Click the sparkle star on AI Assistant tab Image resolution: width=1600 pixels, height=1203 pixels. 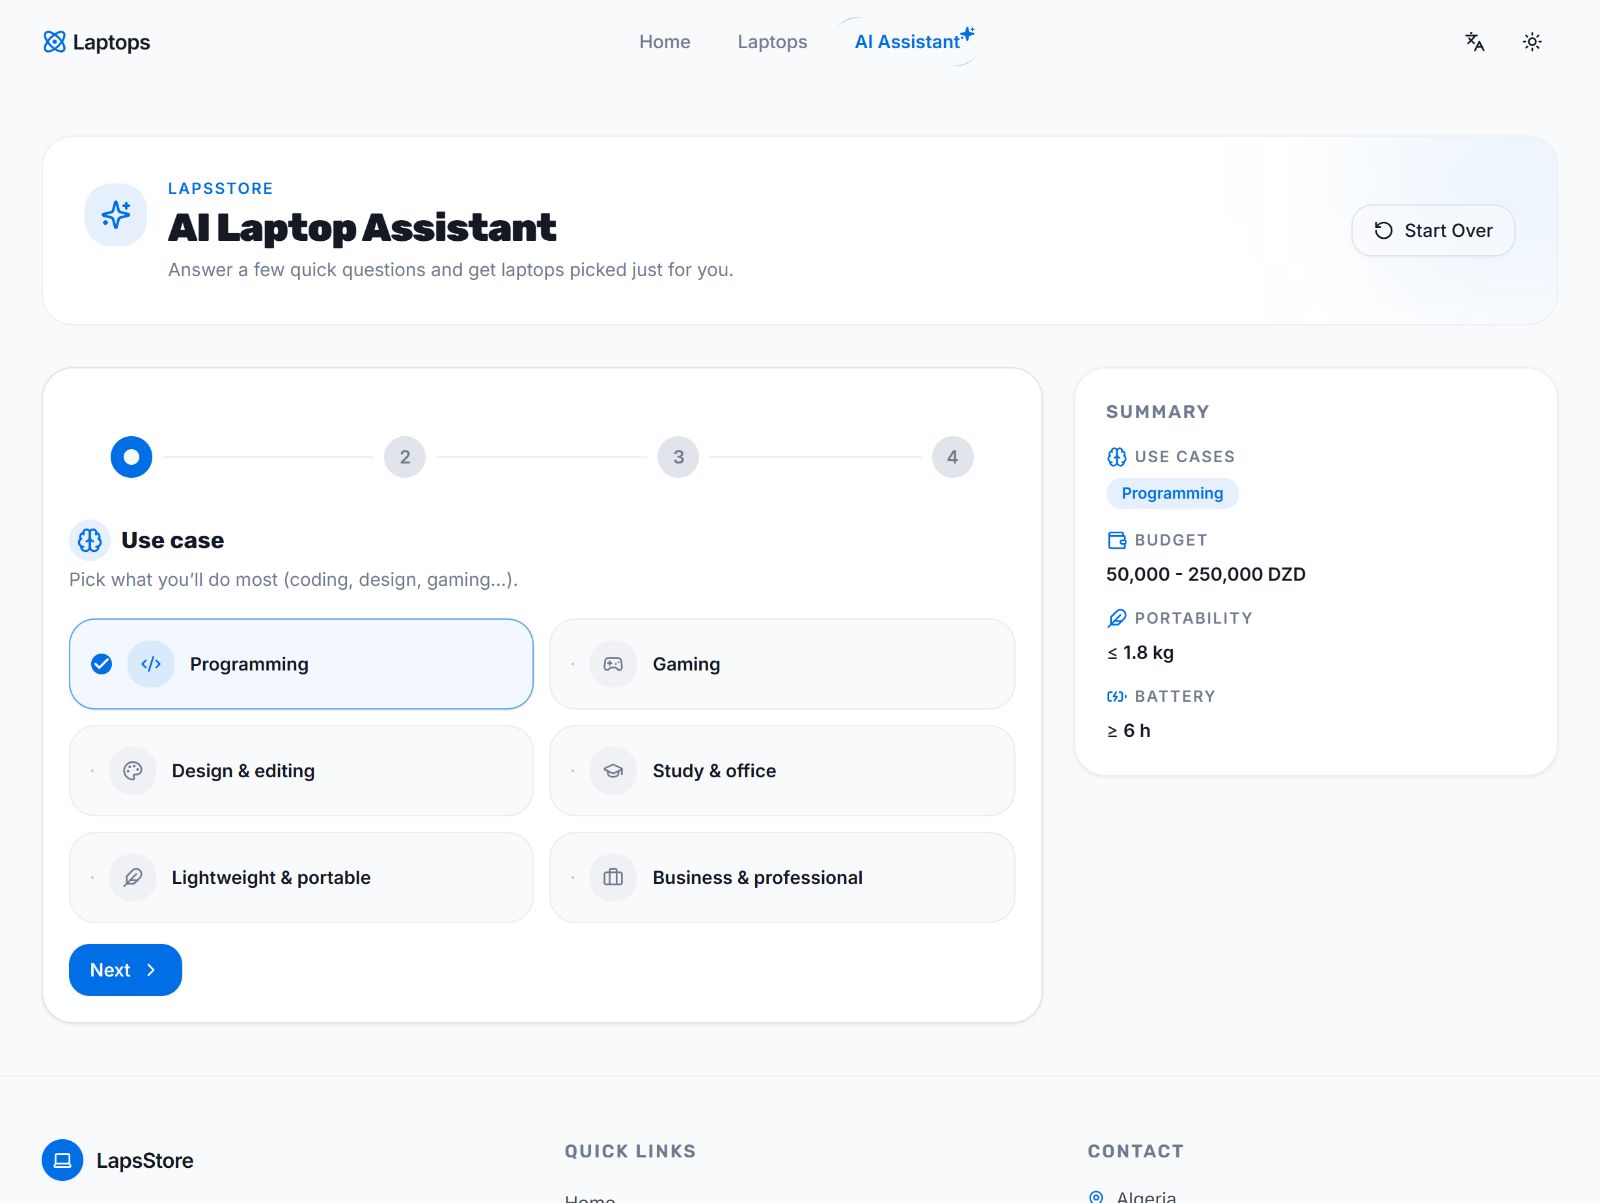(967, 35)
